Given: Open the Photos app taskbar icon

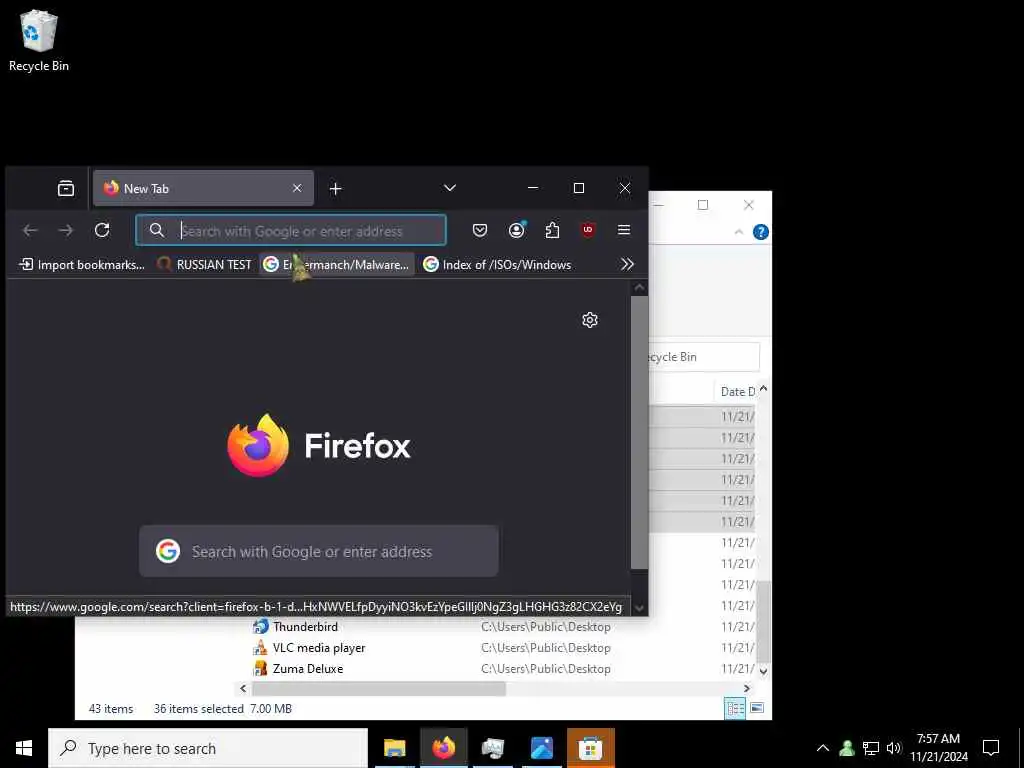Looking at the screenshot, I should coord(542,748).
